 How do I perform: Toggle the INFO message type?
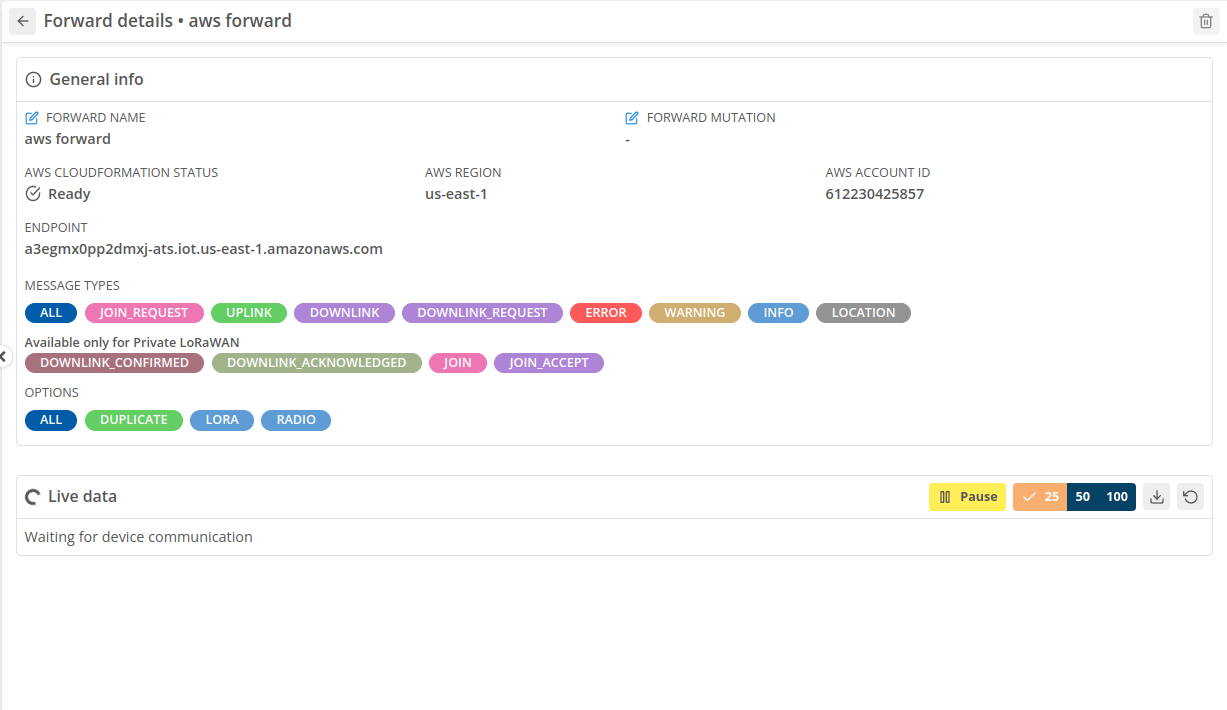click(x=778, y=313)
